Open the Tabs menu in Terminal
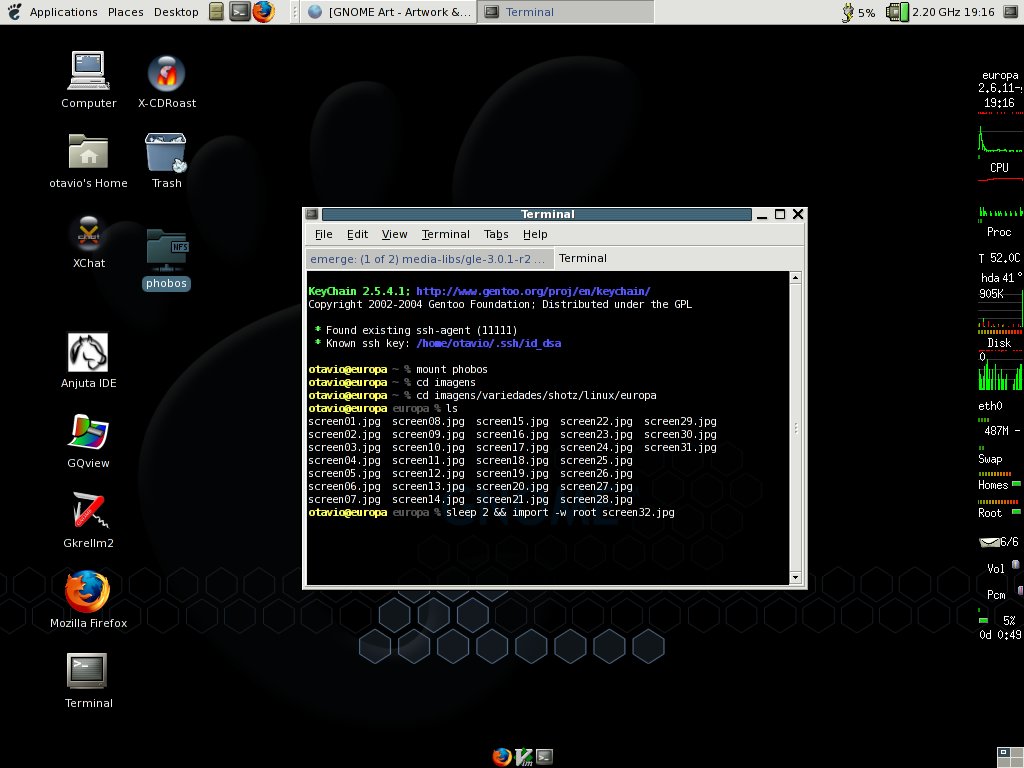1024x768 pixels. click(x=496, y=234)
